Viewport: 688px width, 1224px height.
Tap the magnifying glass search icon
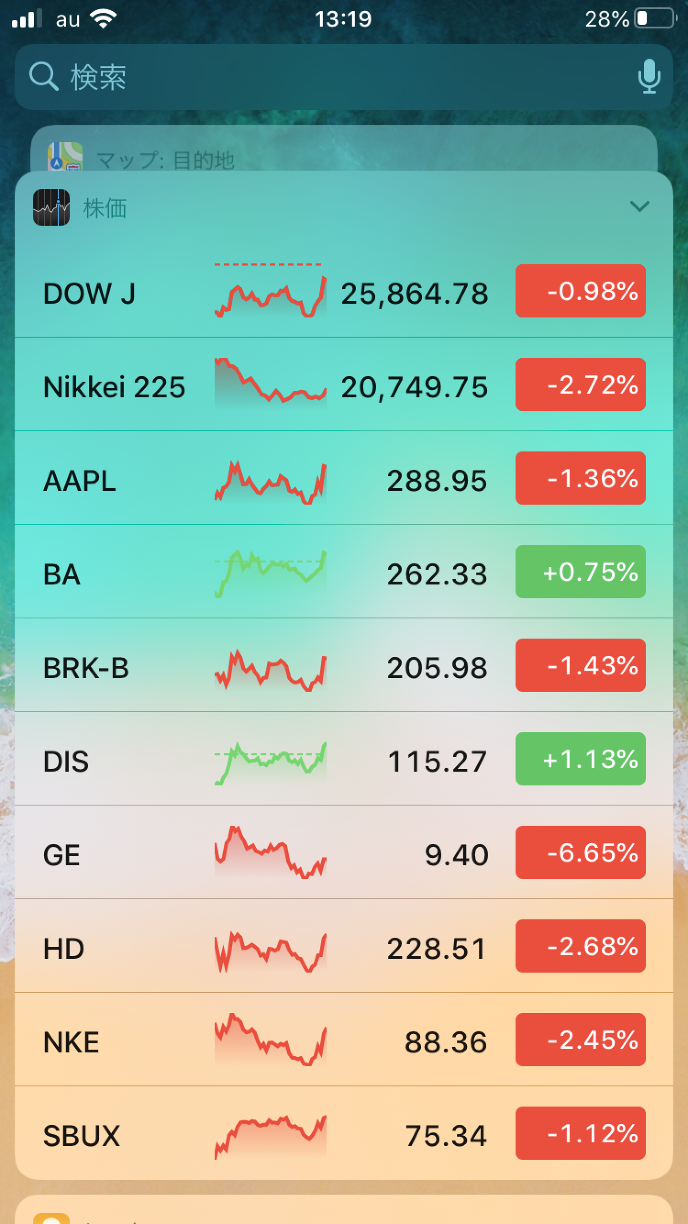[44, 77]
